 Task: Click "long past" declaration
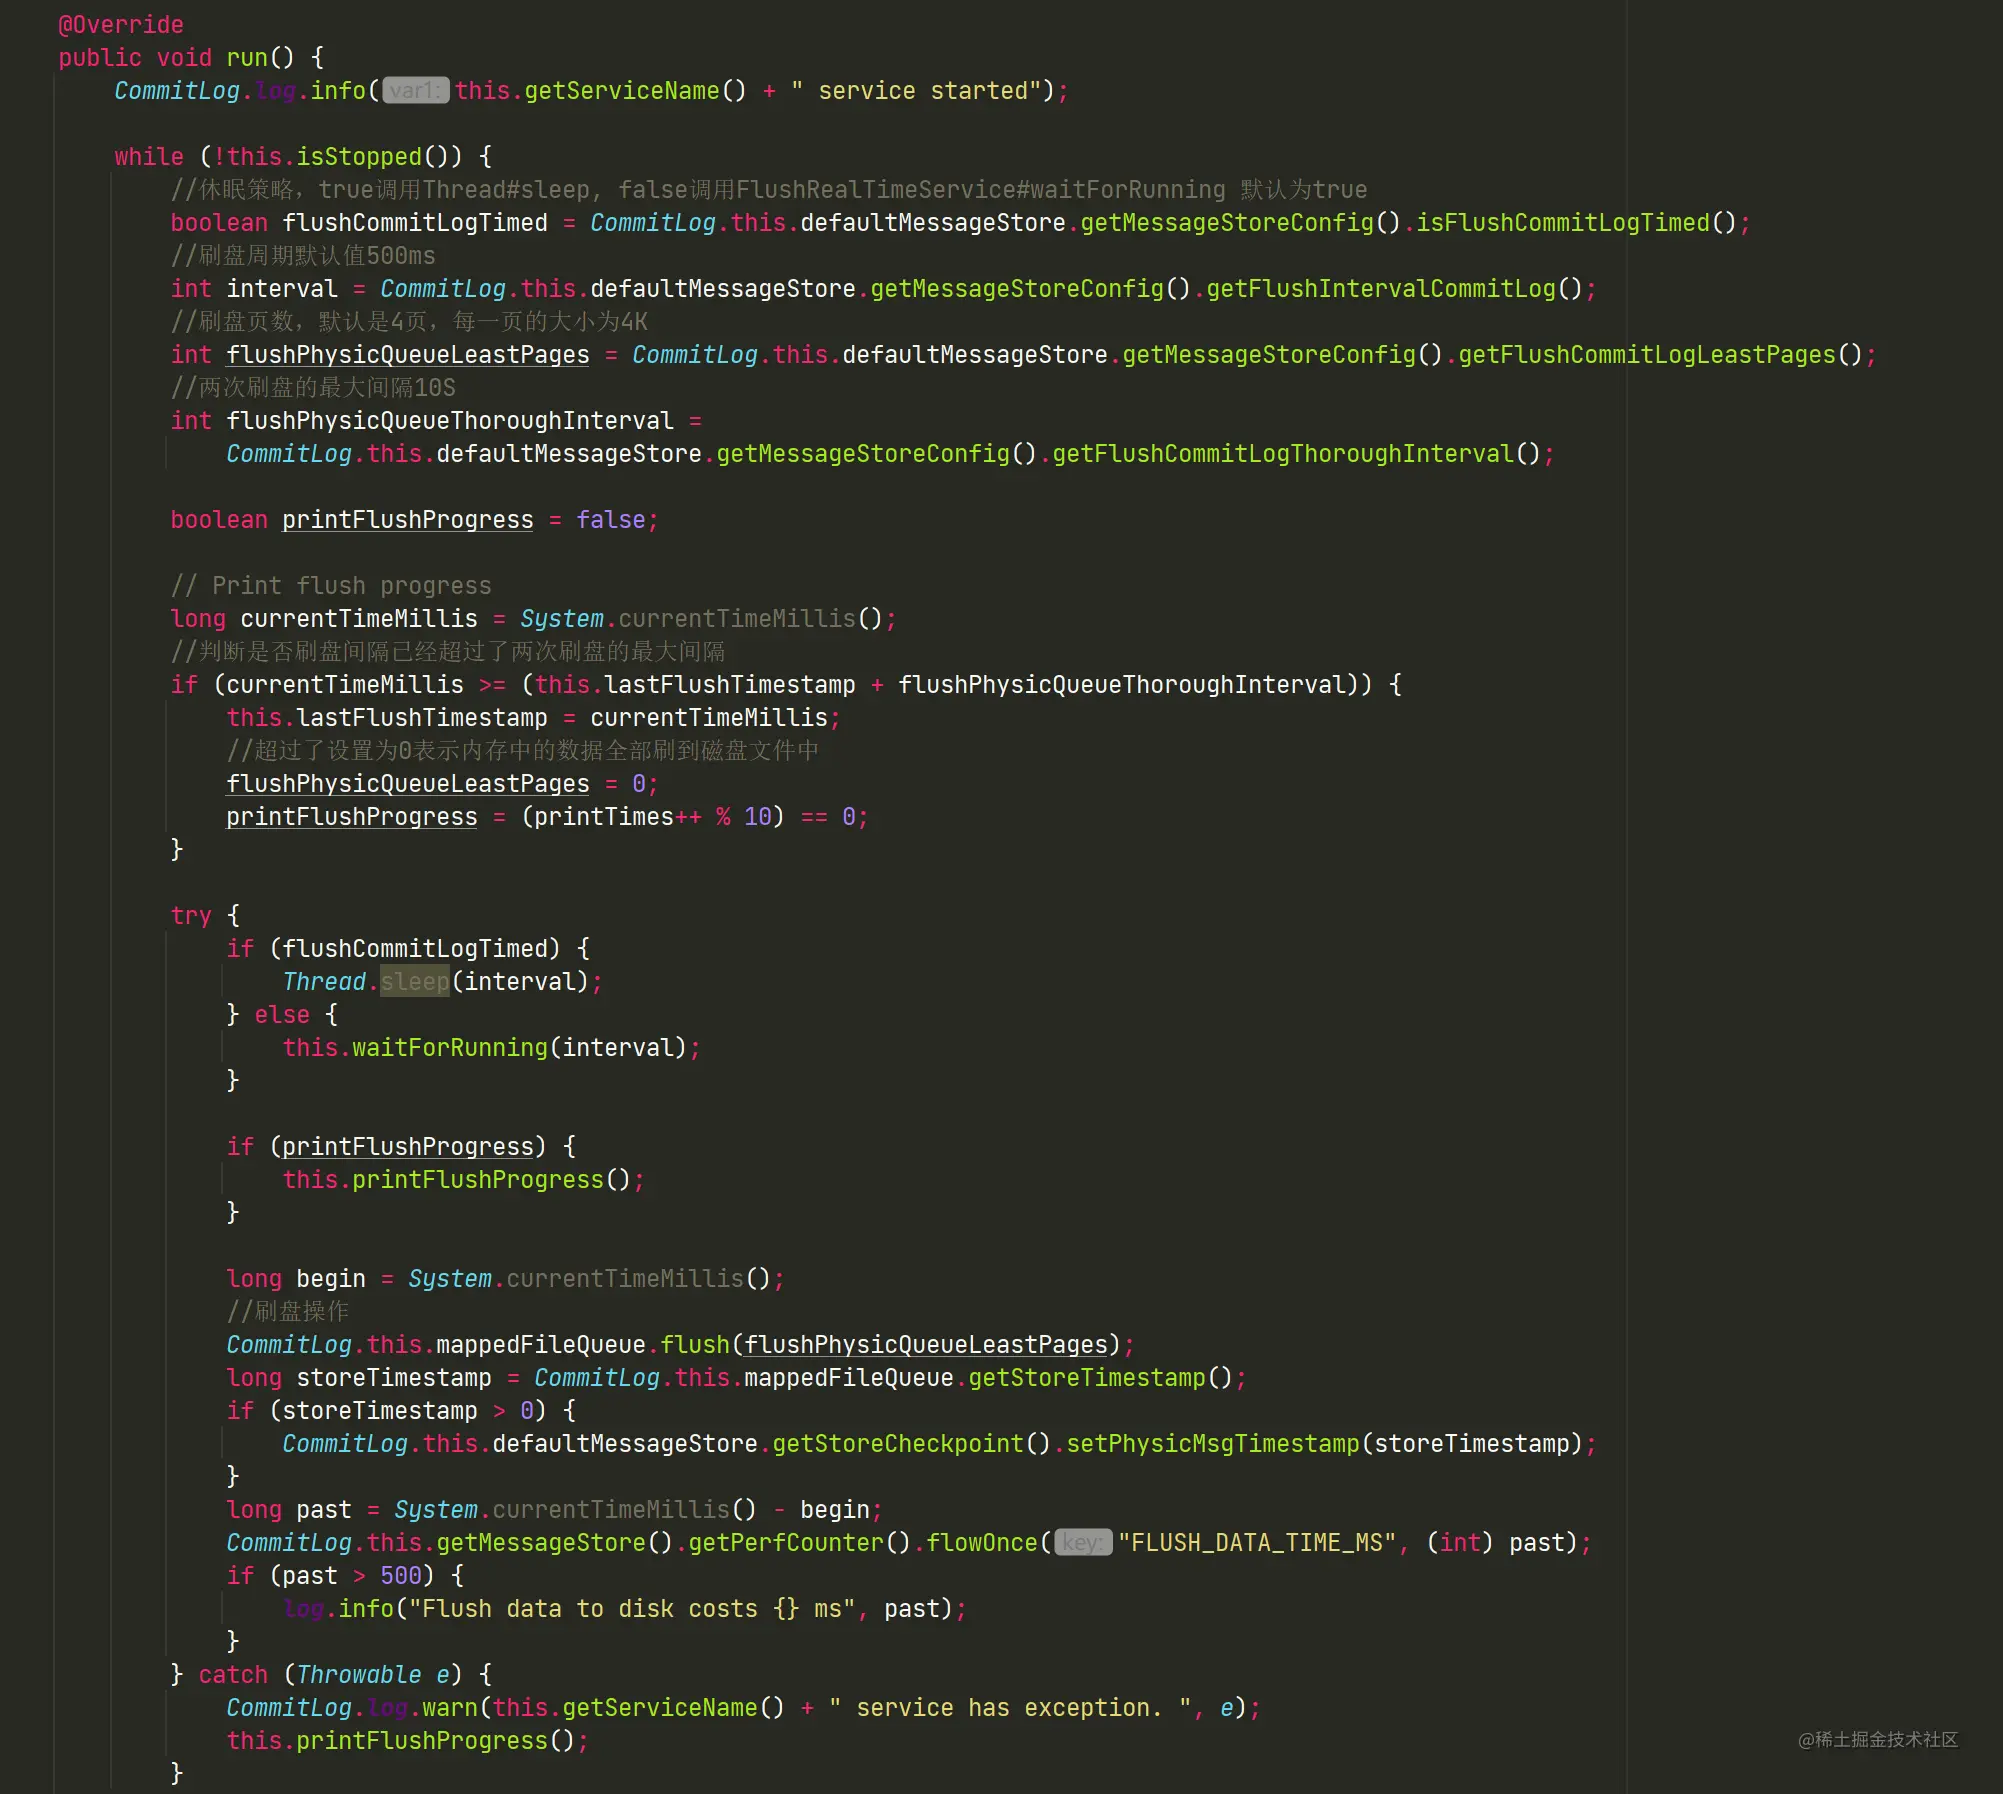point(289,1509)
